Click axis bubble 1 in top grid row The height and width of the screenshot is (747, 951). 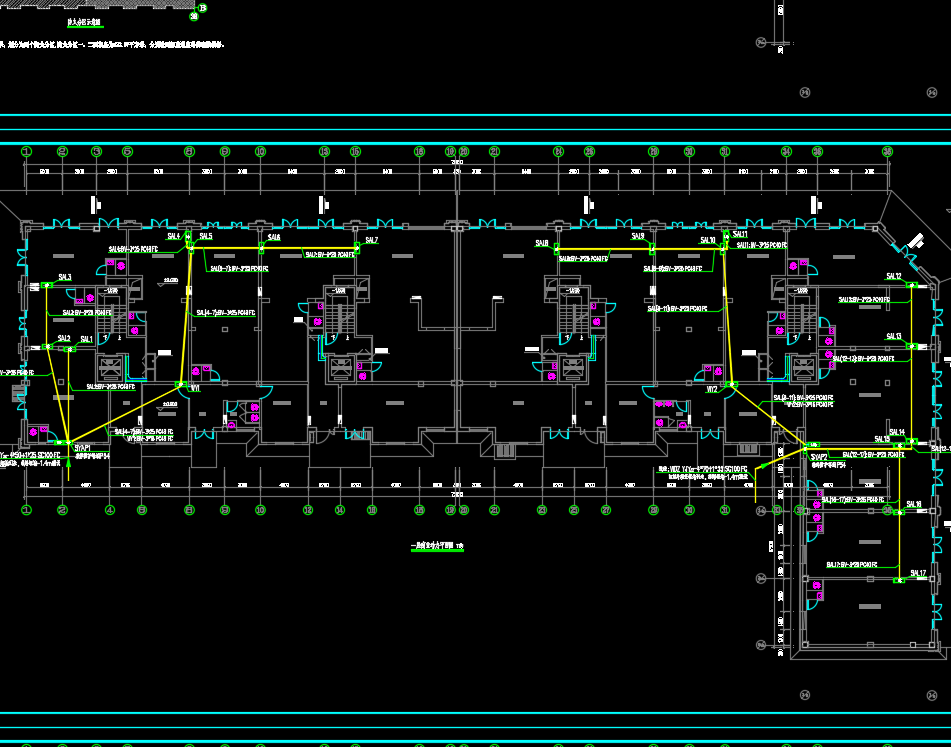27,152
